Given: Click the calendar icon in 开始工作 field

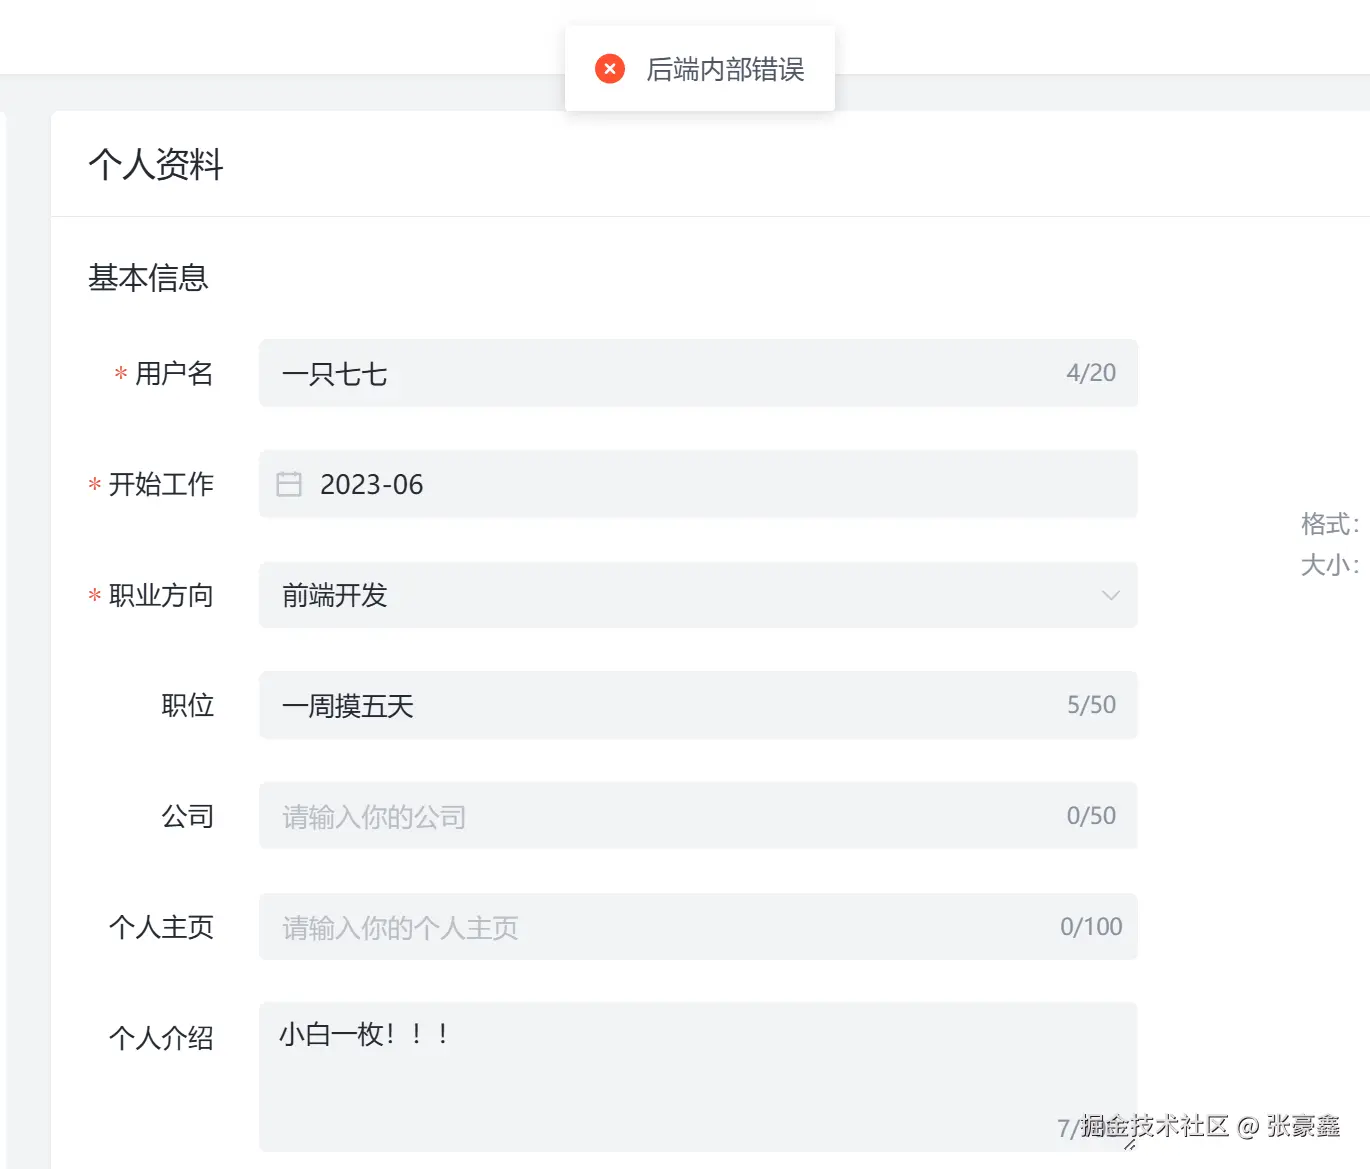Looking at the screenshot, I should [288, 484].
